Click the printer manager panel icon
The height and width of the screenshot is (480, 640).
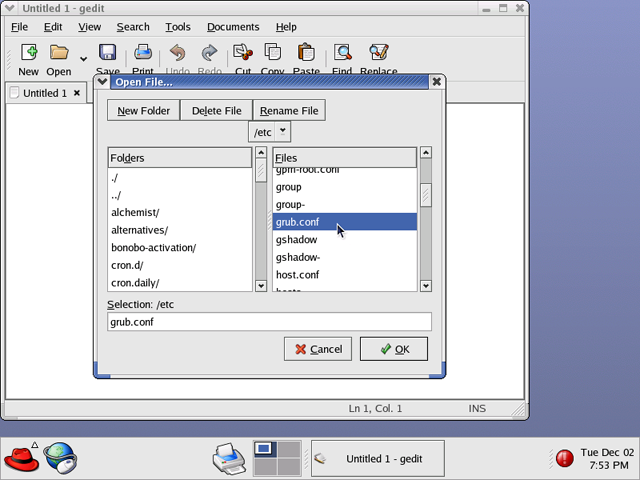pos(229,458)
